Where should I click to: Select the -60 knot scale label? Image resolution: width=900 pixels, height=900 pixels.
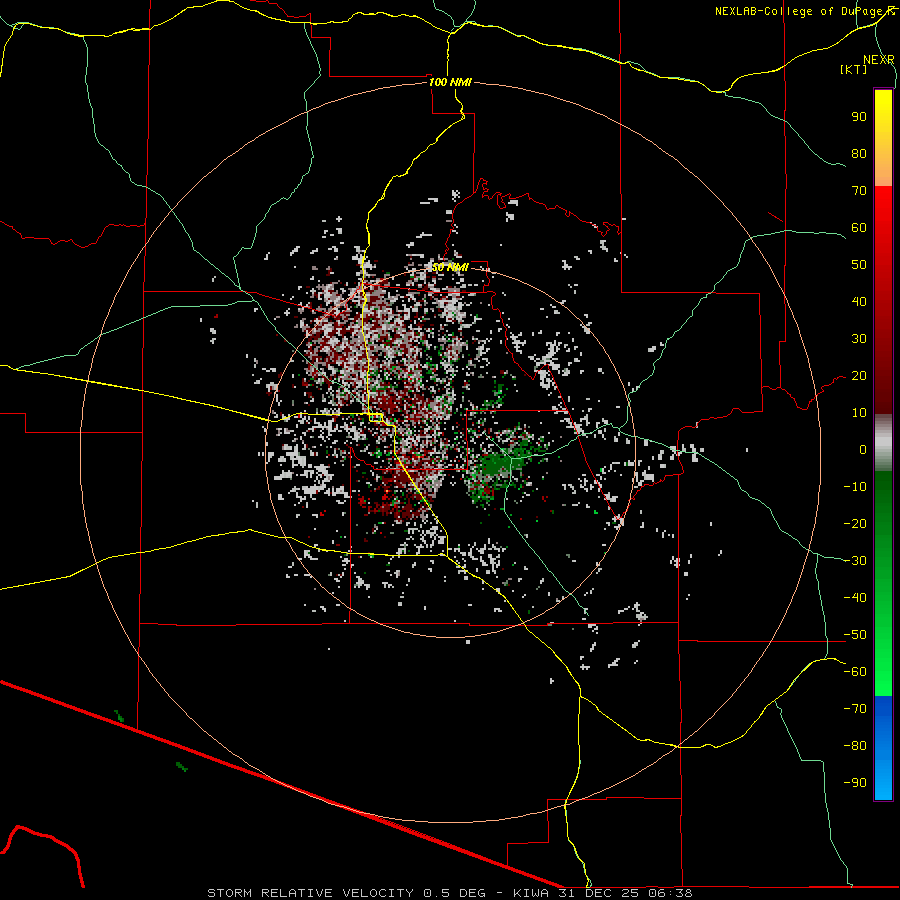pos(855,672)
